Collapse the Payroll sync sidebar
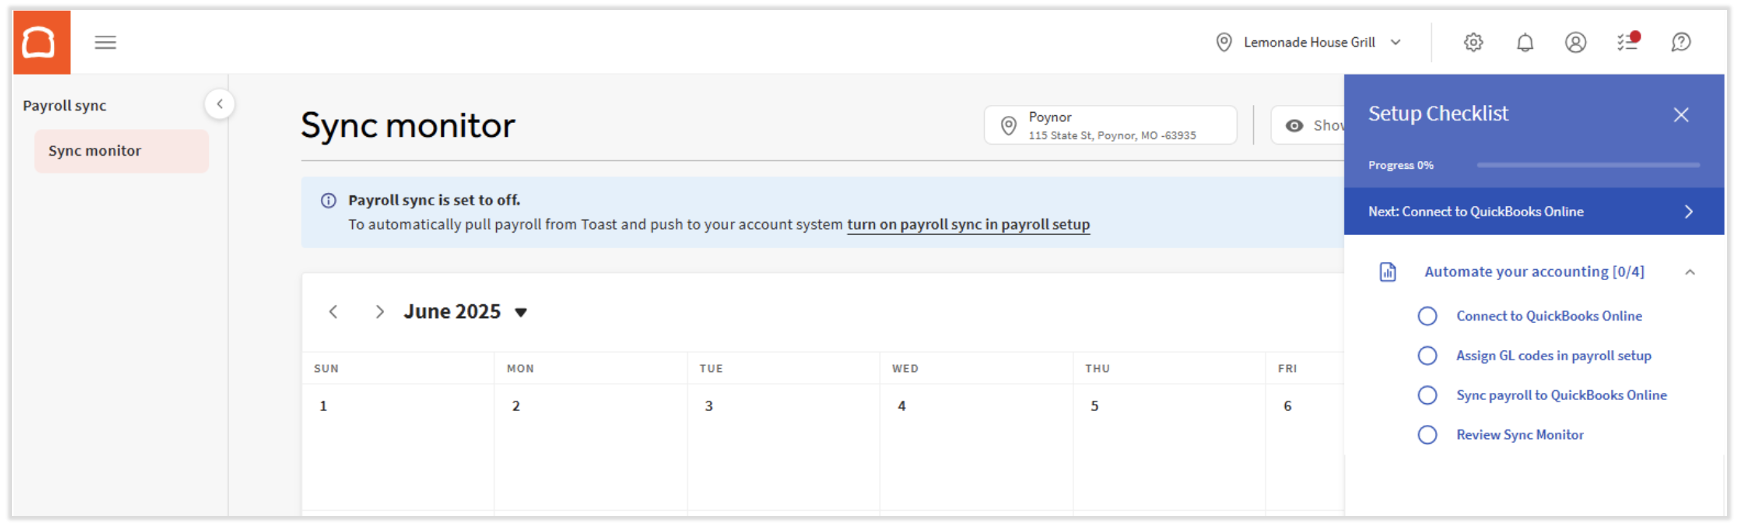 point(219,104)
